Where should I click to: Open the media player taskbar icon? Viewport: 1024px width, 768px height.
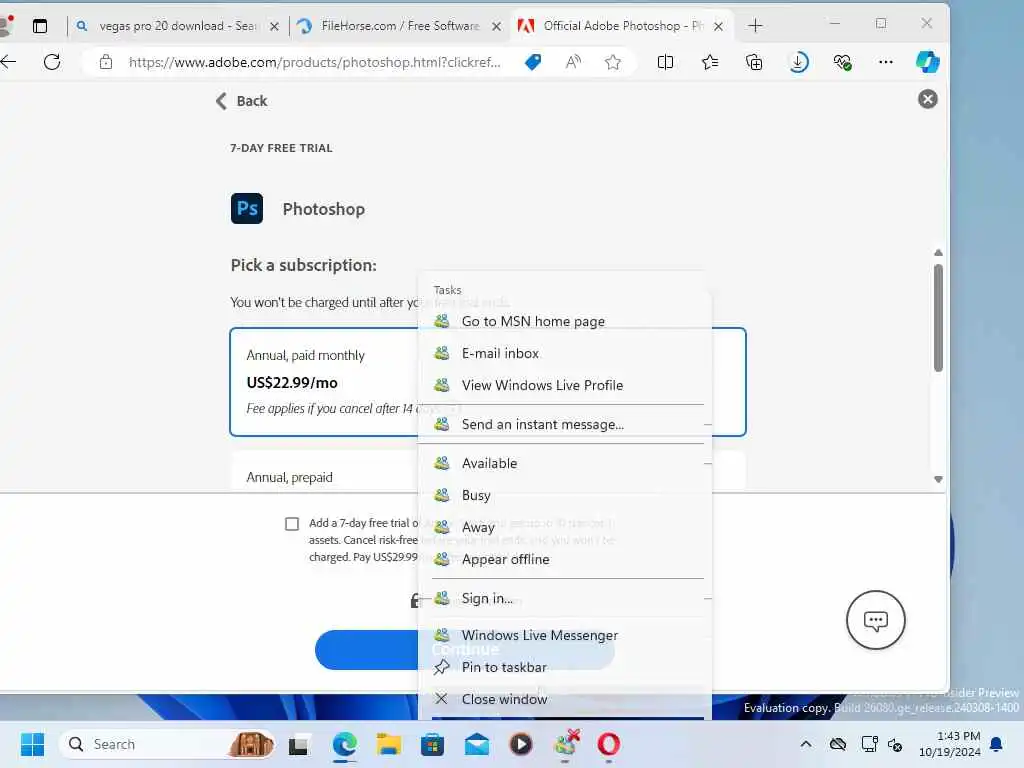[x=520, y=744]
